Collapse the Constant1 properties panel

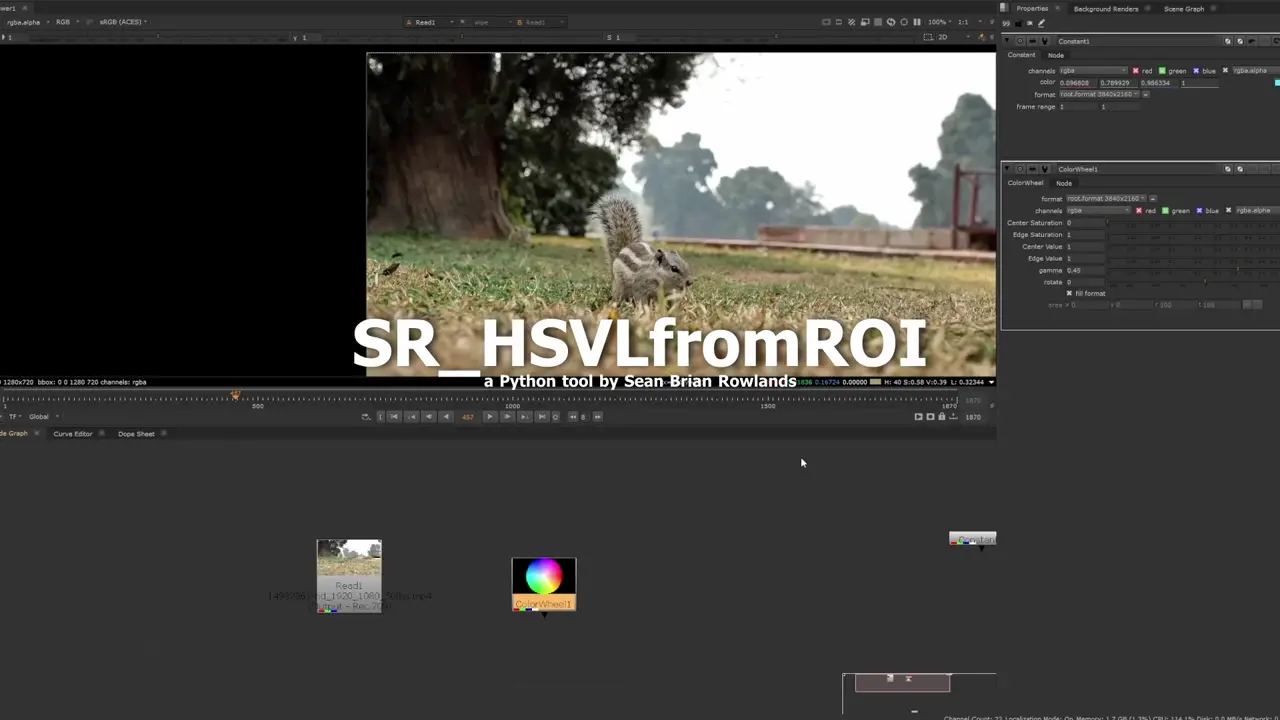point(1008,41)
